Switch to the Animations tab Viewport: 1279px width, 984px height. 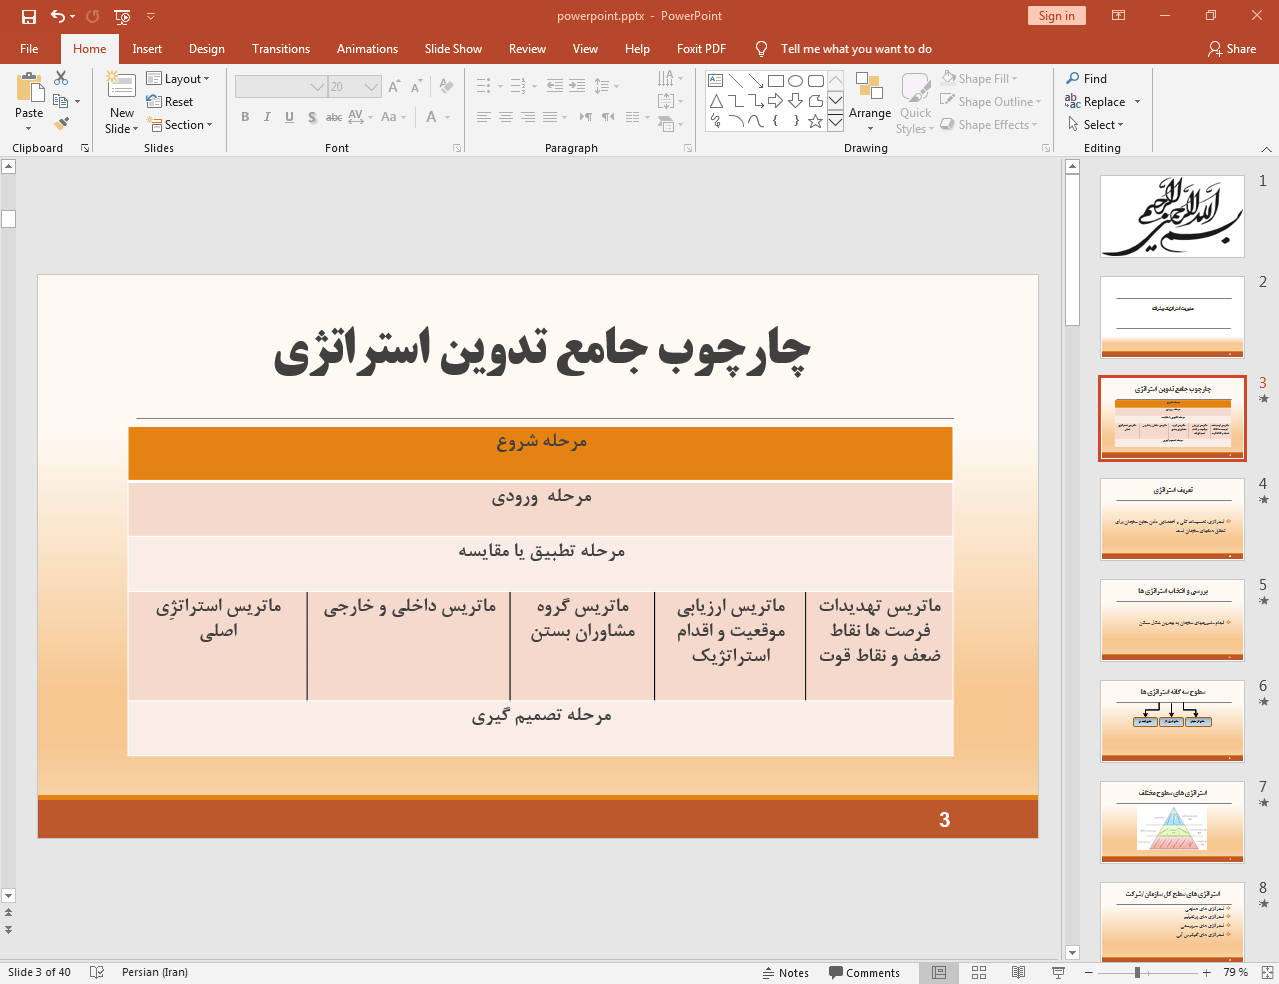(x=367, y=49)
